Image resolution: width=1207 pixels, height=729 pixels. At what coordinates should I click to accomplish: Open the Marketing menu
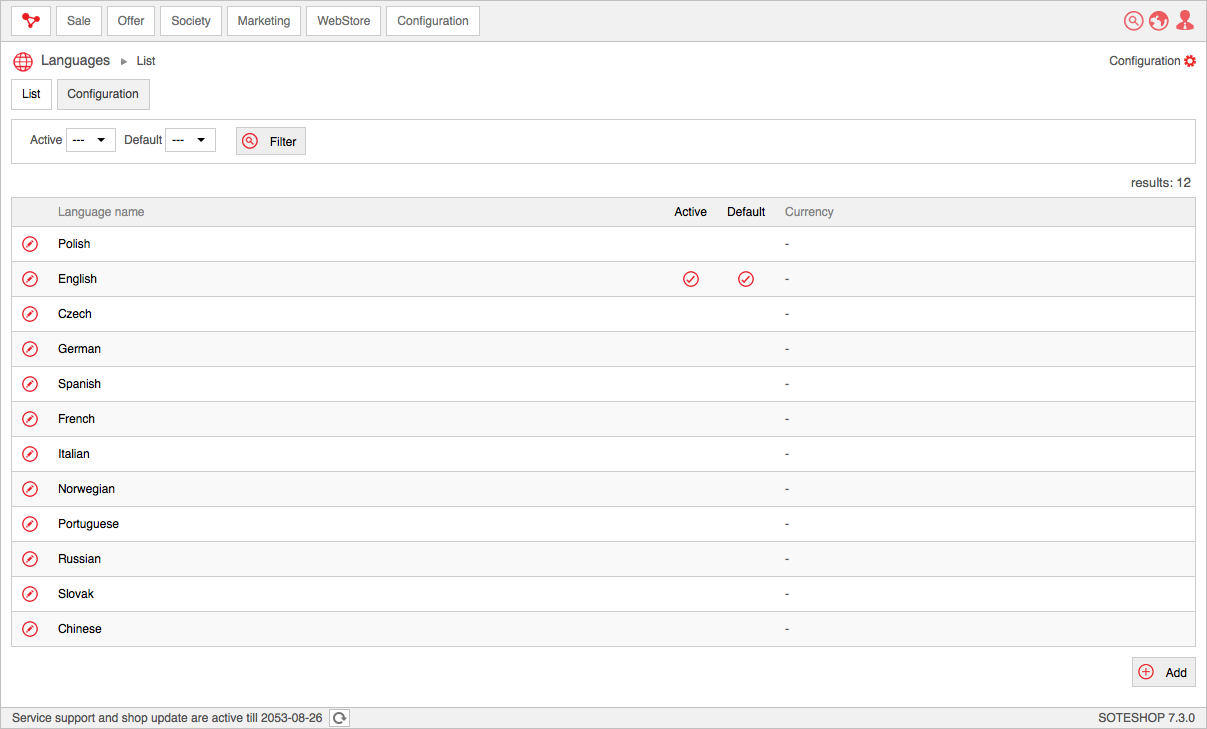264,21
